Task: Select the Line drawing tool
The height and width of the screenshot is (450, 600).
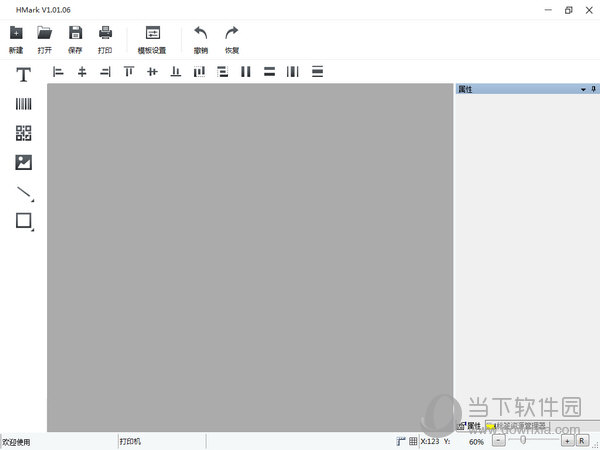Action: (x=25, y=193)
